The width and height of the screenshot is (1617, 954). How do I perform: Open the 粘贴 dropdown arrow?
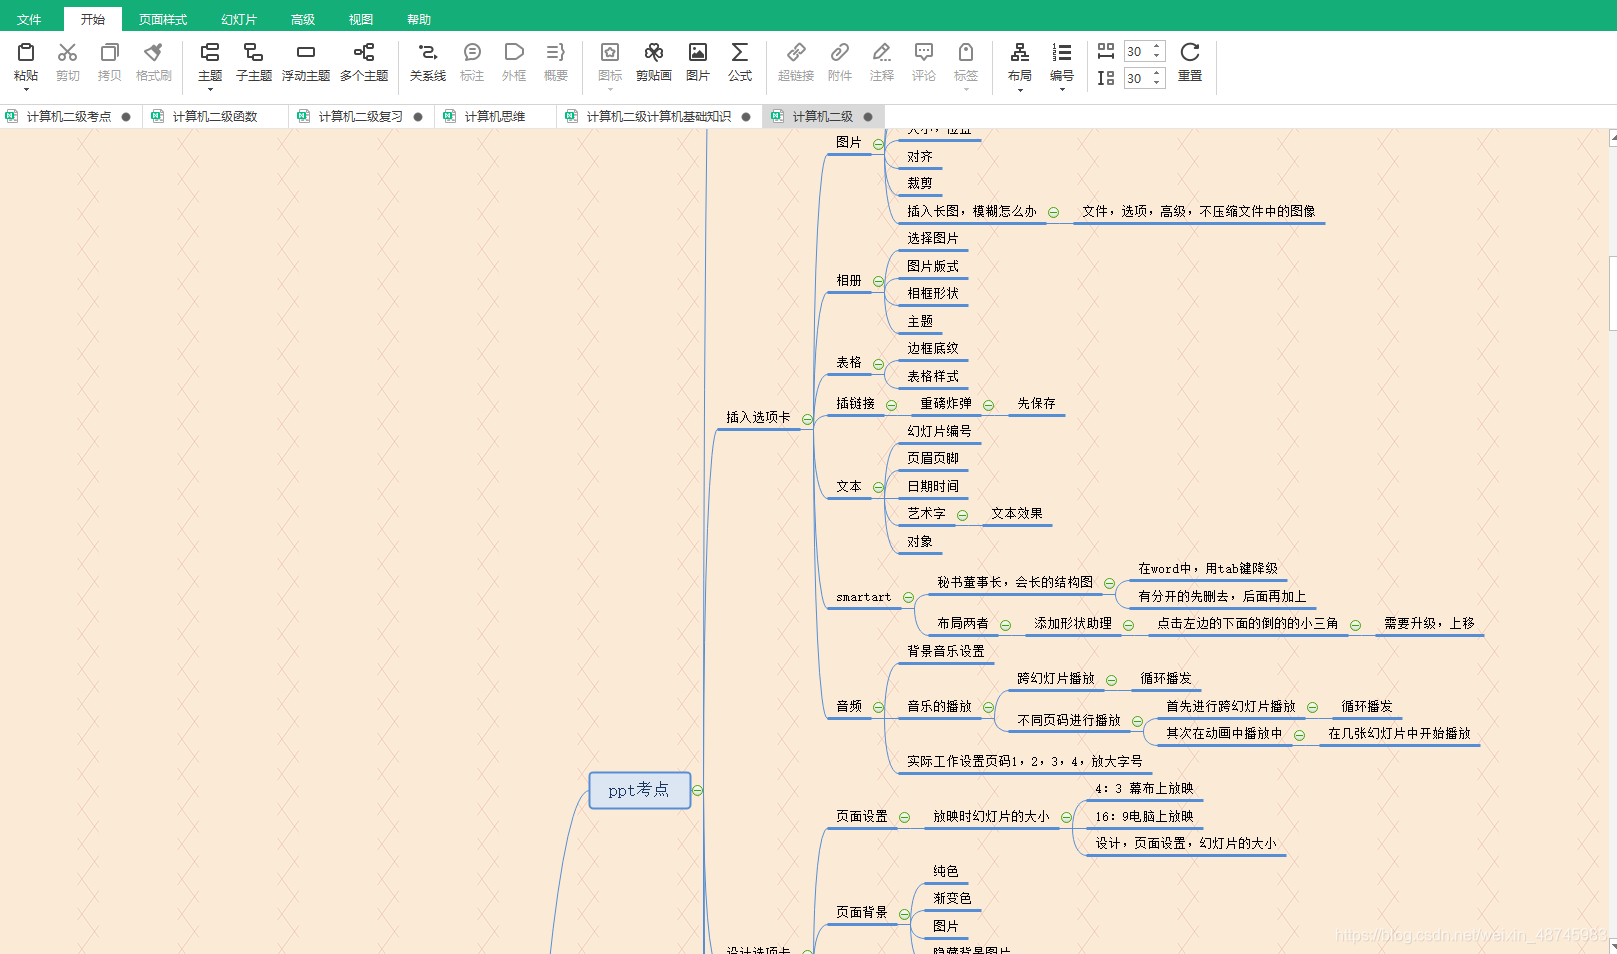[26, 90]
